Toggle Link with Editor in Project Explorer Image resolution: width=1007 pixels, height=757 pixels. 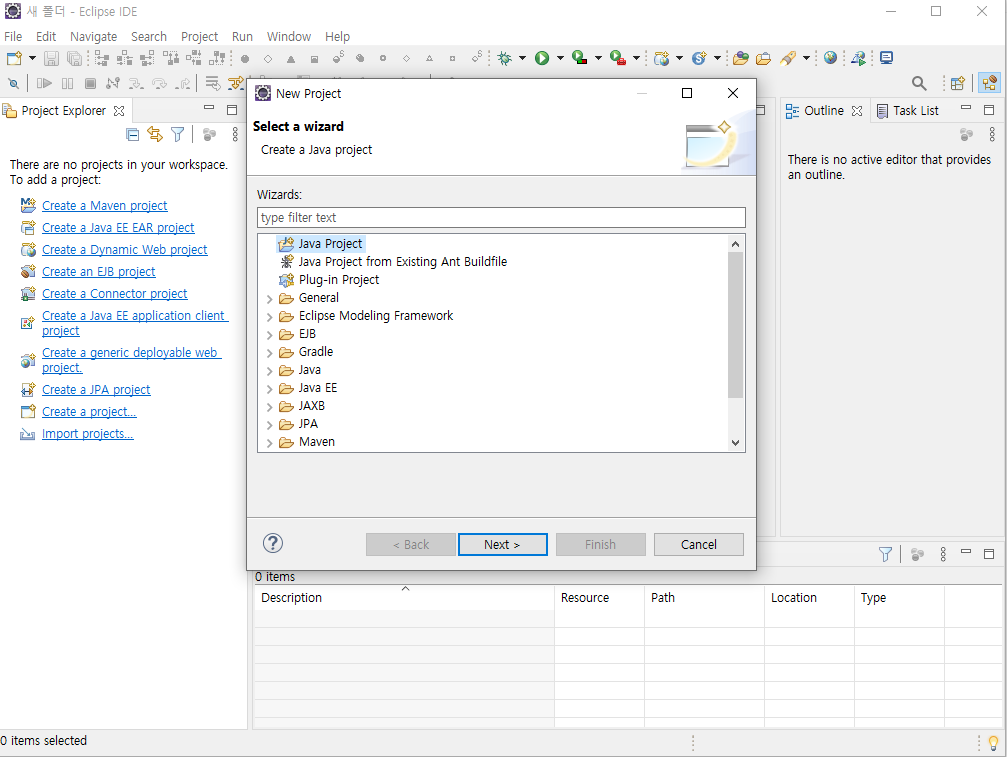(x=155, y=134)
